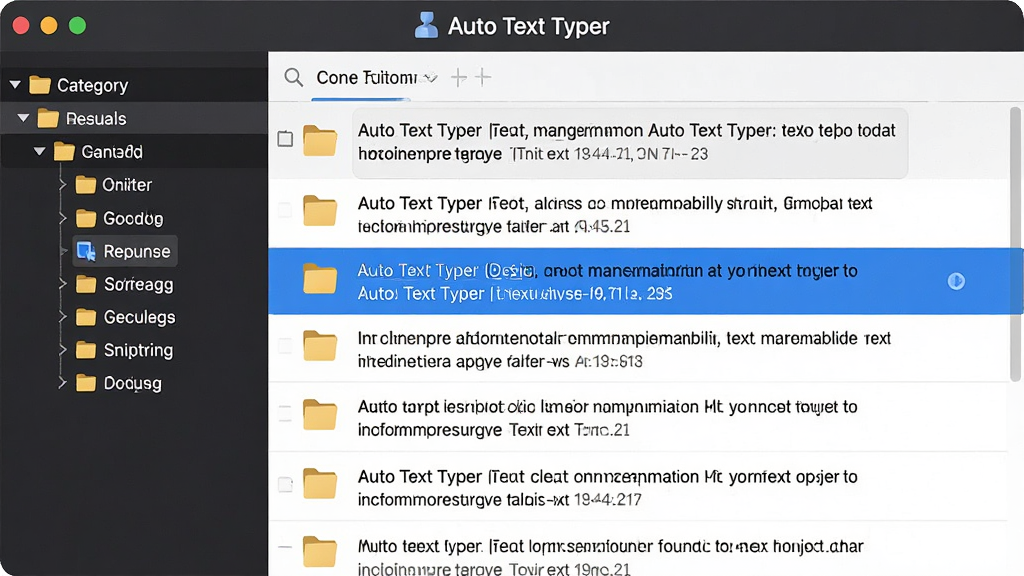Click folder icon of 'Autto tarpt' row
The image size is (1024, 576).
tap(320, 415)
